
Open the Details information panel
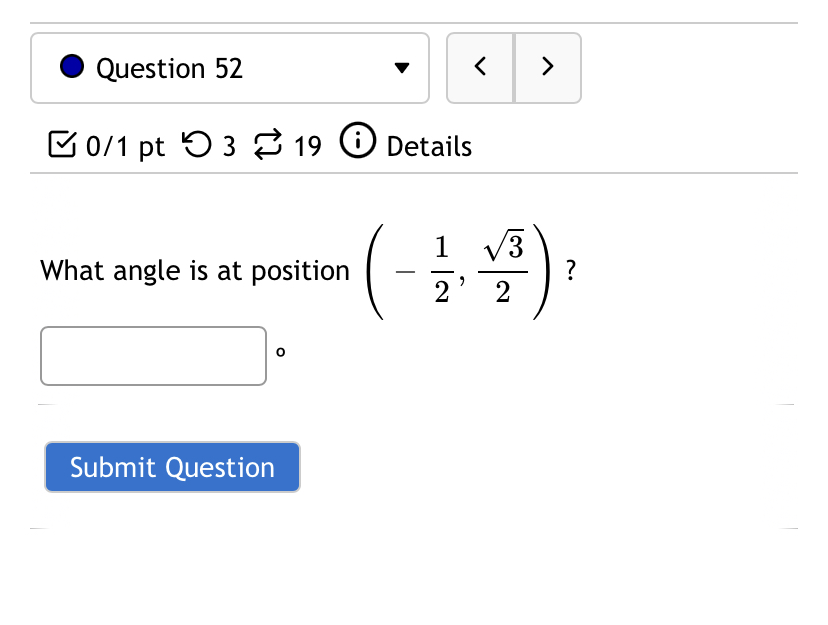(429, 146)
